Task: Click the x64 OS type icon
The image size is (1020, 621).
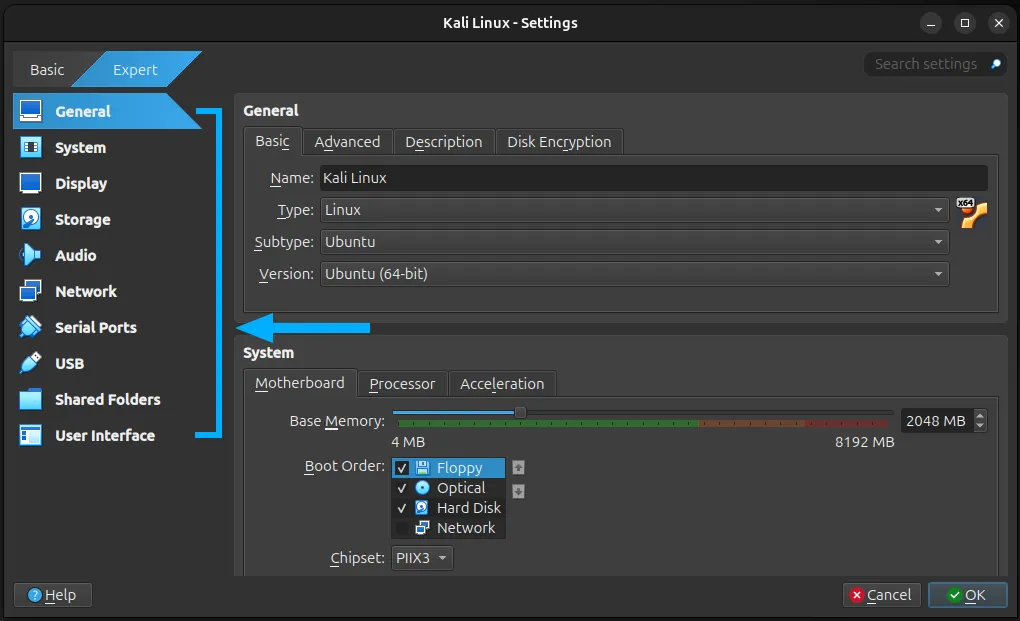Action: tap(973, 213)
